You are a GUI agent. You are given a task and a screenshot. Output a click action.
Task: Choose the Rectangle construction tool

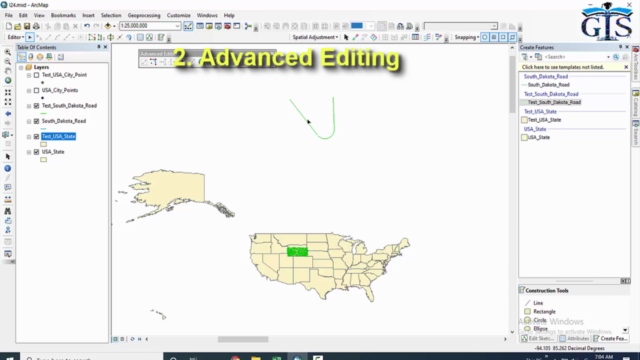(544, 311)
